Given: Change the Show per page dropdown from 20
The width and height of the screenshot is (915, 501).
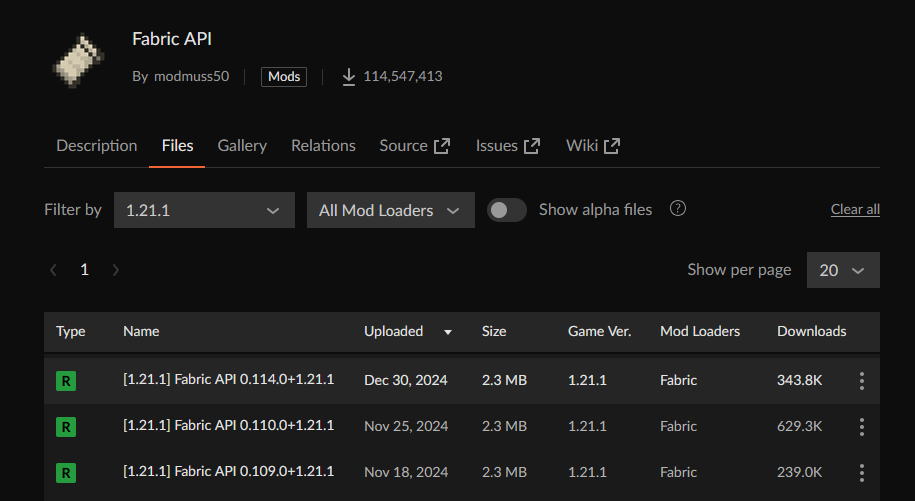Looking at the screenshot, I should [842, 270].
